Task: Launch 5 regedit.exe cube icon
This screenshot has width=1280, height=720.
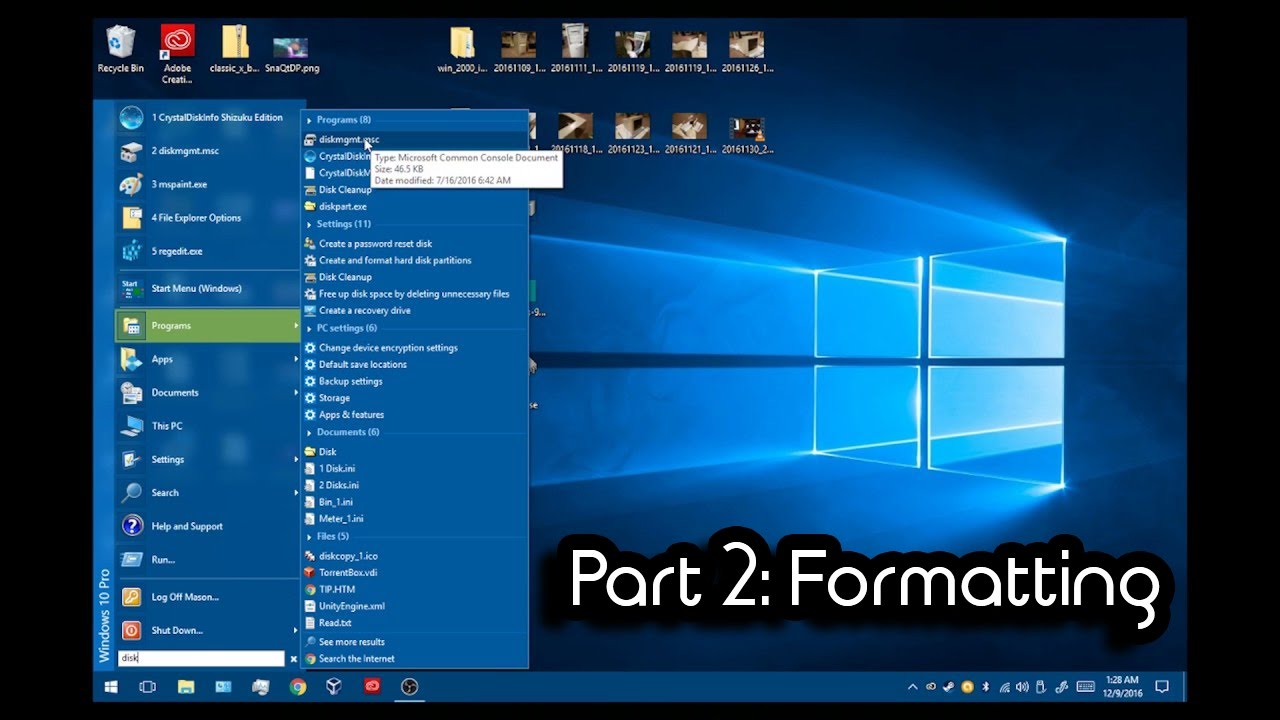Action: [x=131, y=251]
